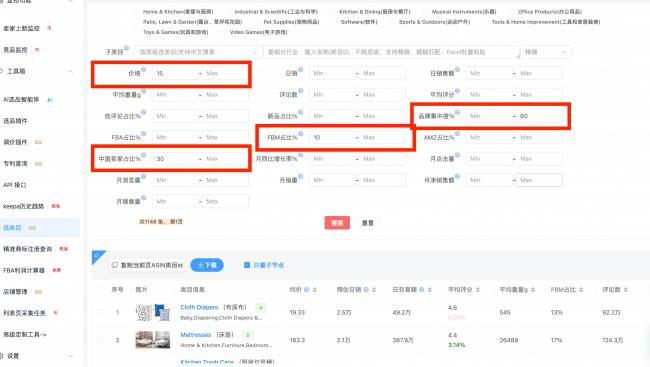650x367 pixels.
Task: Click the help icon next to 平均重量g
Action: pyautogui.click(x=143, y=91)
